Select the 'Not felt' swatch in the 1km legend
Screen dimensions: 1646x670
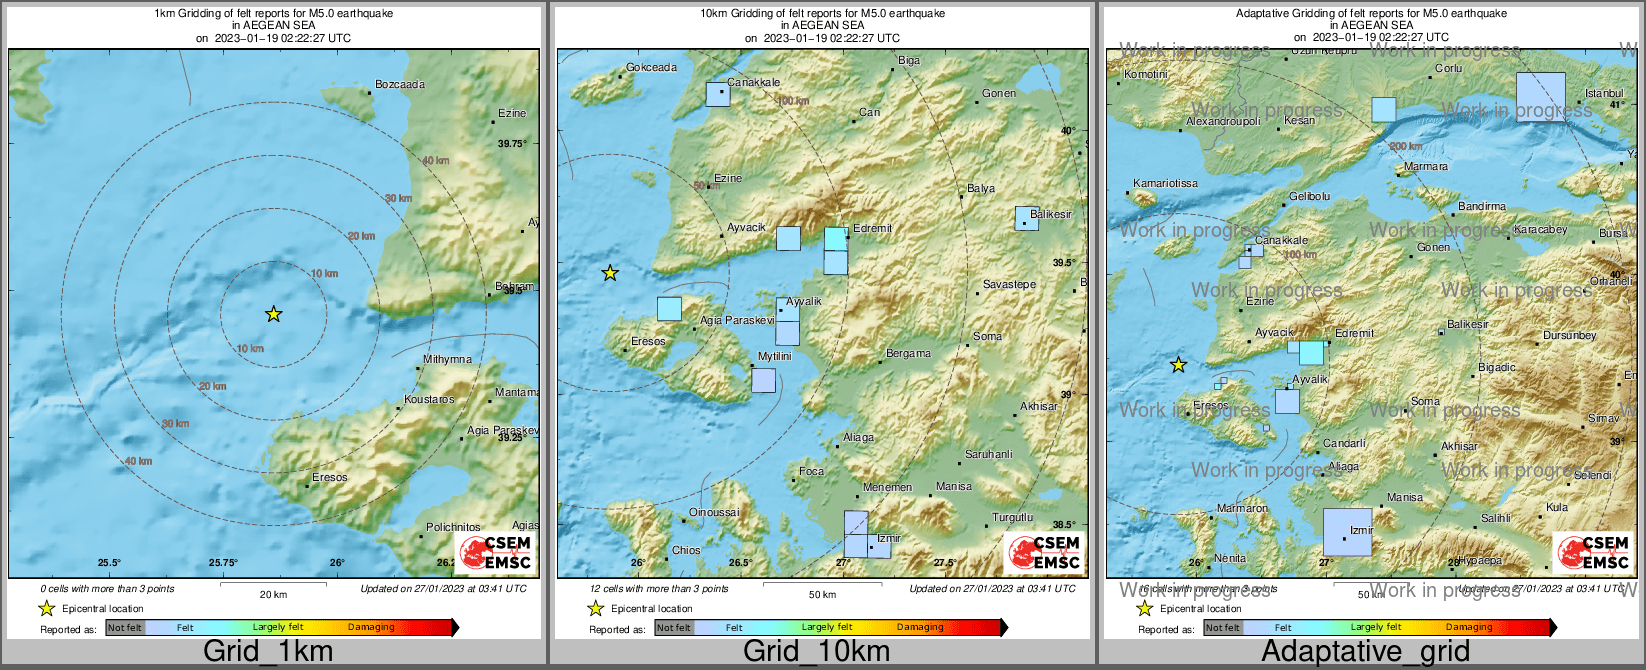(125, 628)
